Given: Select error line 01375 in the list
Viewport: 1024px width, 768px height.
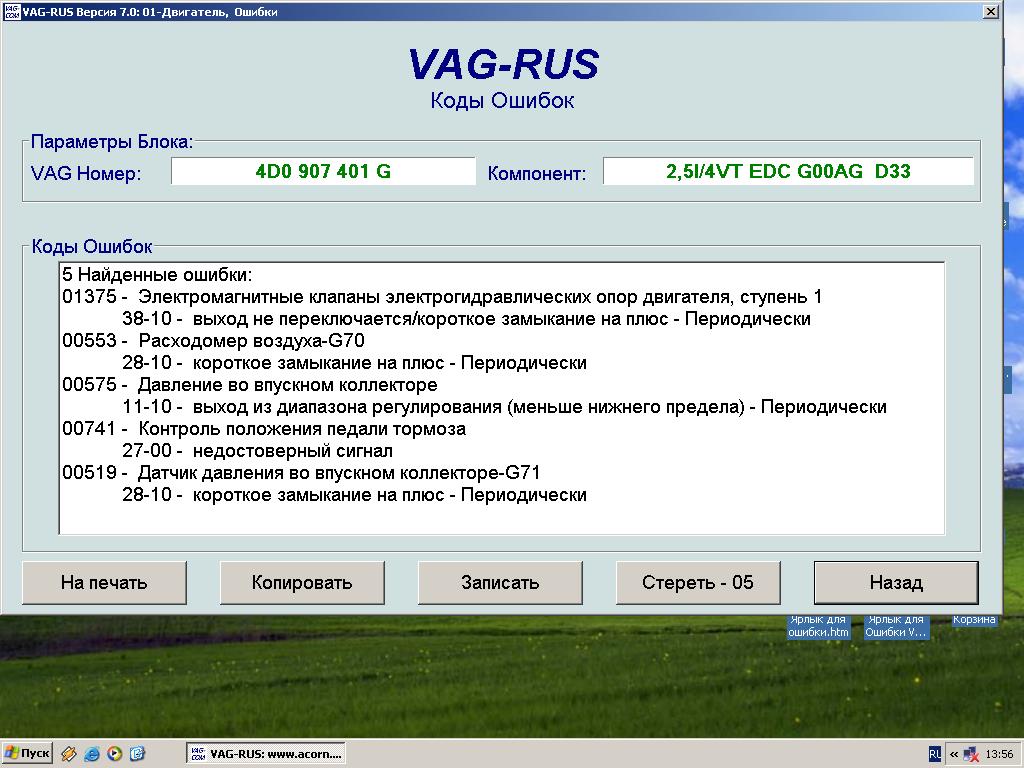Looking at the screenshot, I should coord(441,297).
